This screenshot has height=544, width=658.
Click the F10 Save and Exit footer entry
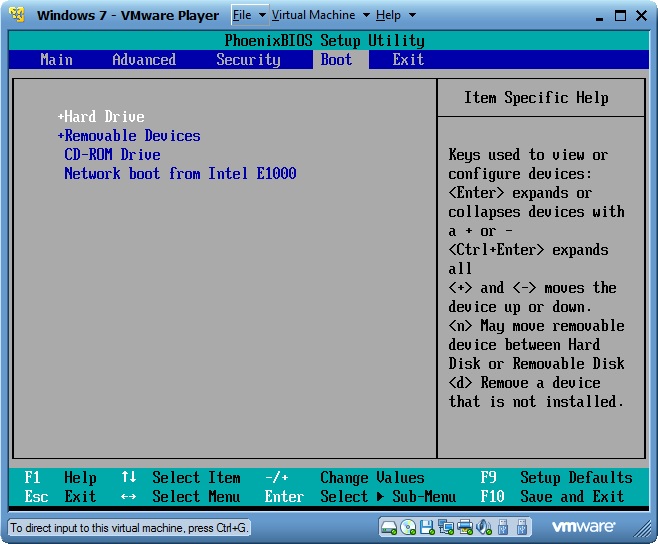click(552, 497)
